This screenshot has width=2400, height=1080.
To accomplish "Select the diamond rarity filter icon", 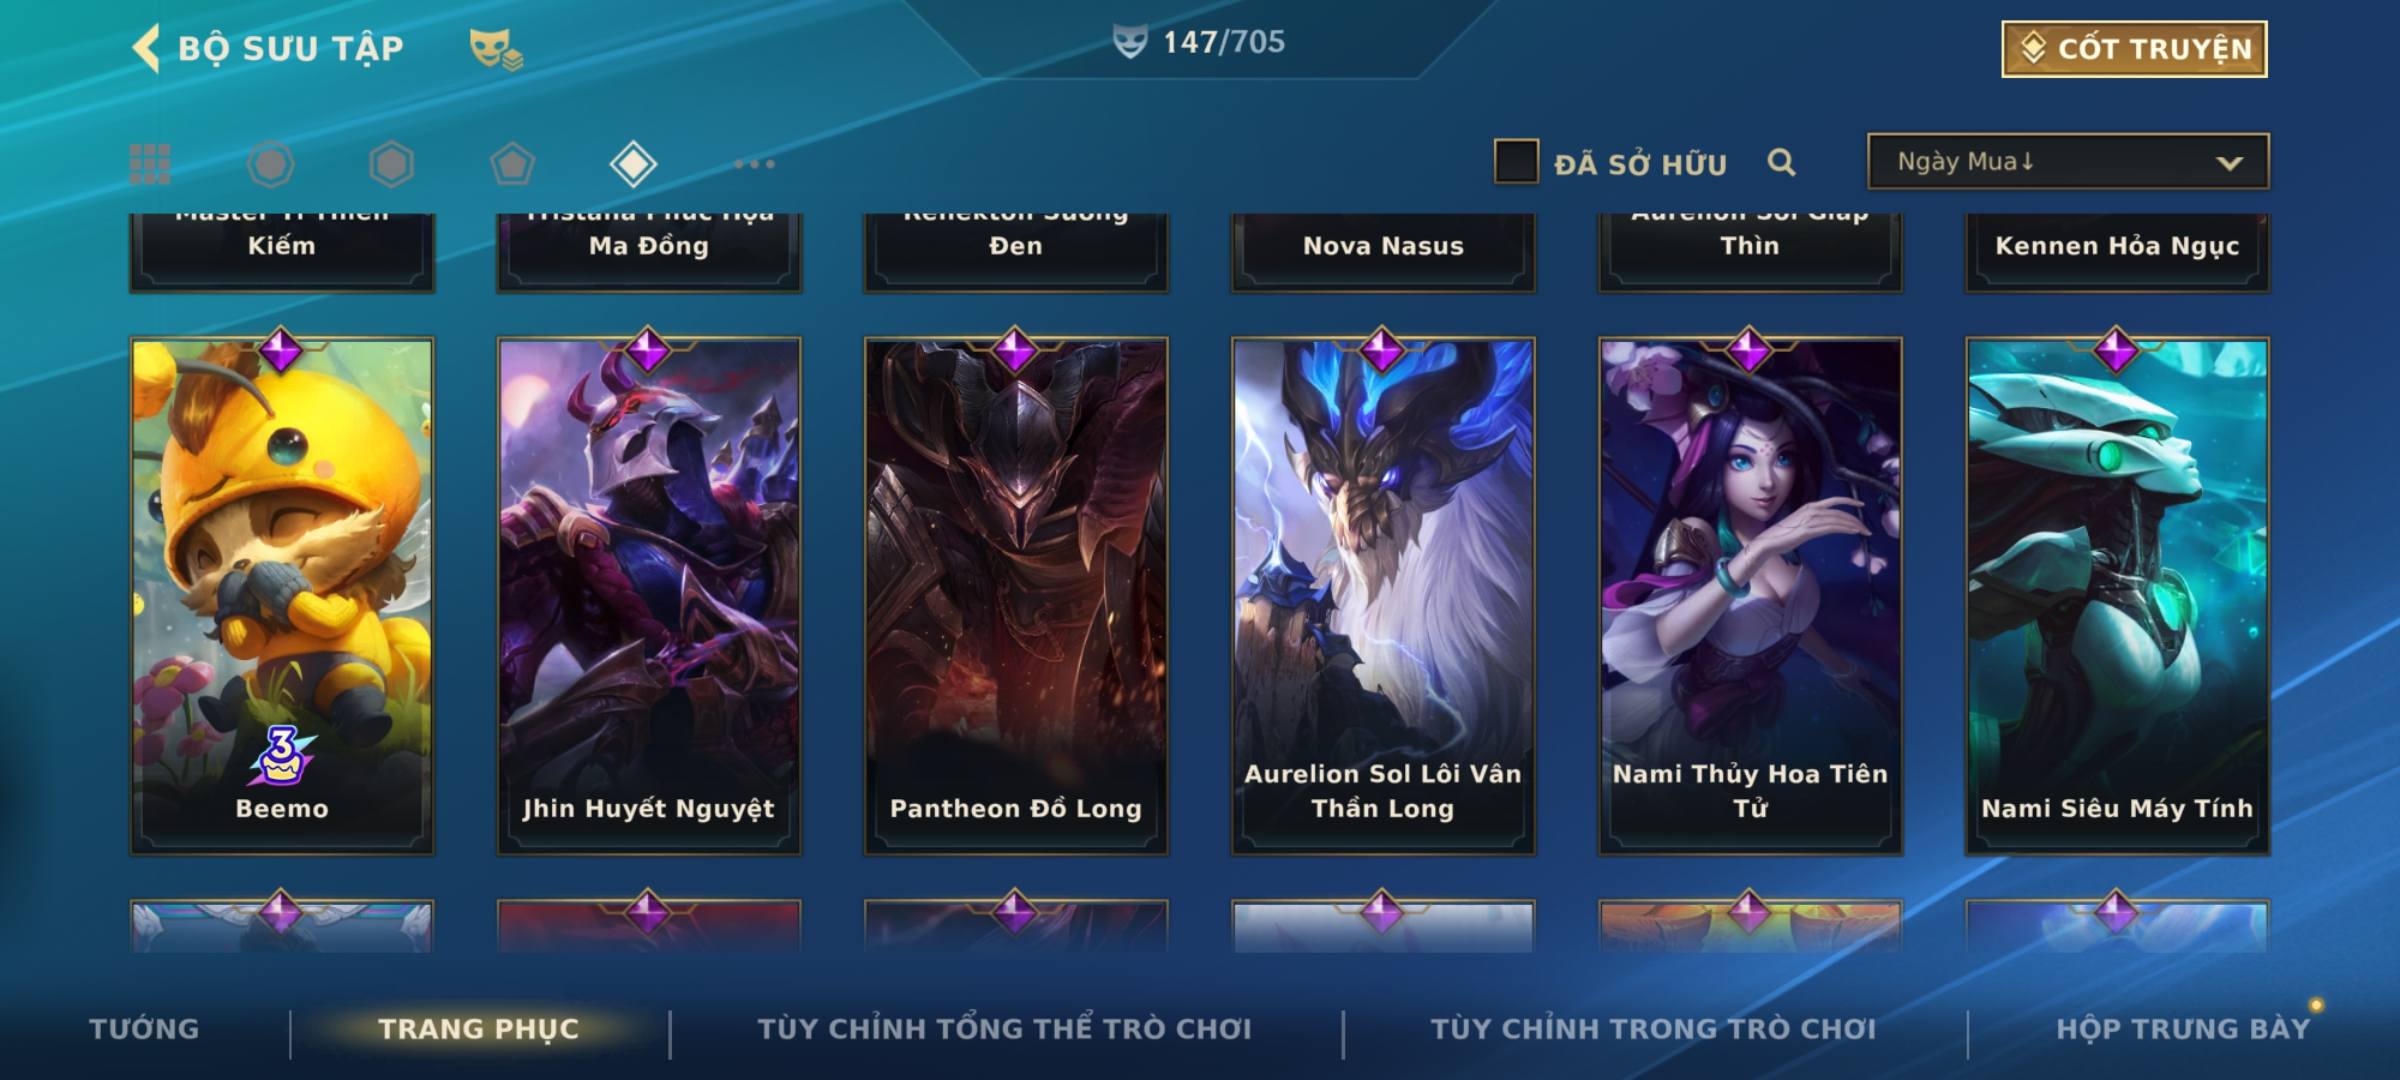I will pos(633,164).
